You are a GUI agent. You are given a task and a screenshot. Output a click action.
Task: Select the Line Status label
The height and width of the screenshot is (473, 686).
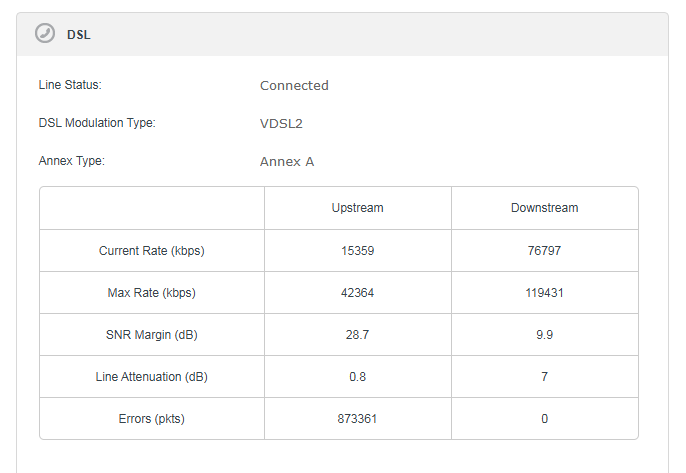pos(70,84)
